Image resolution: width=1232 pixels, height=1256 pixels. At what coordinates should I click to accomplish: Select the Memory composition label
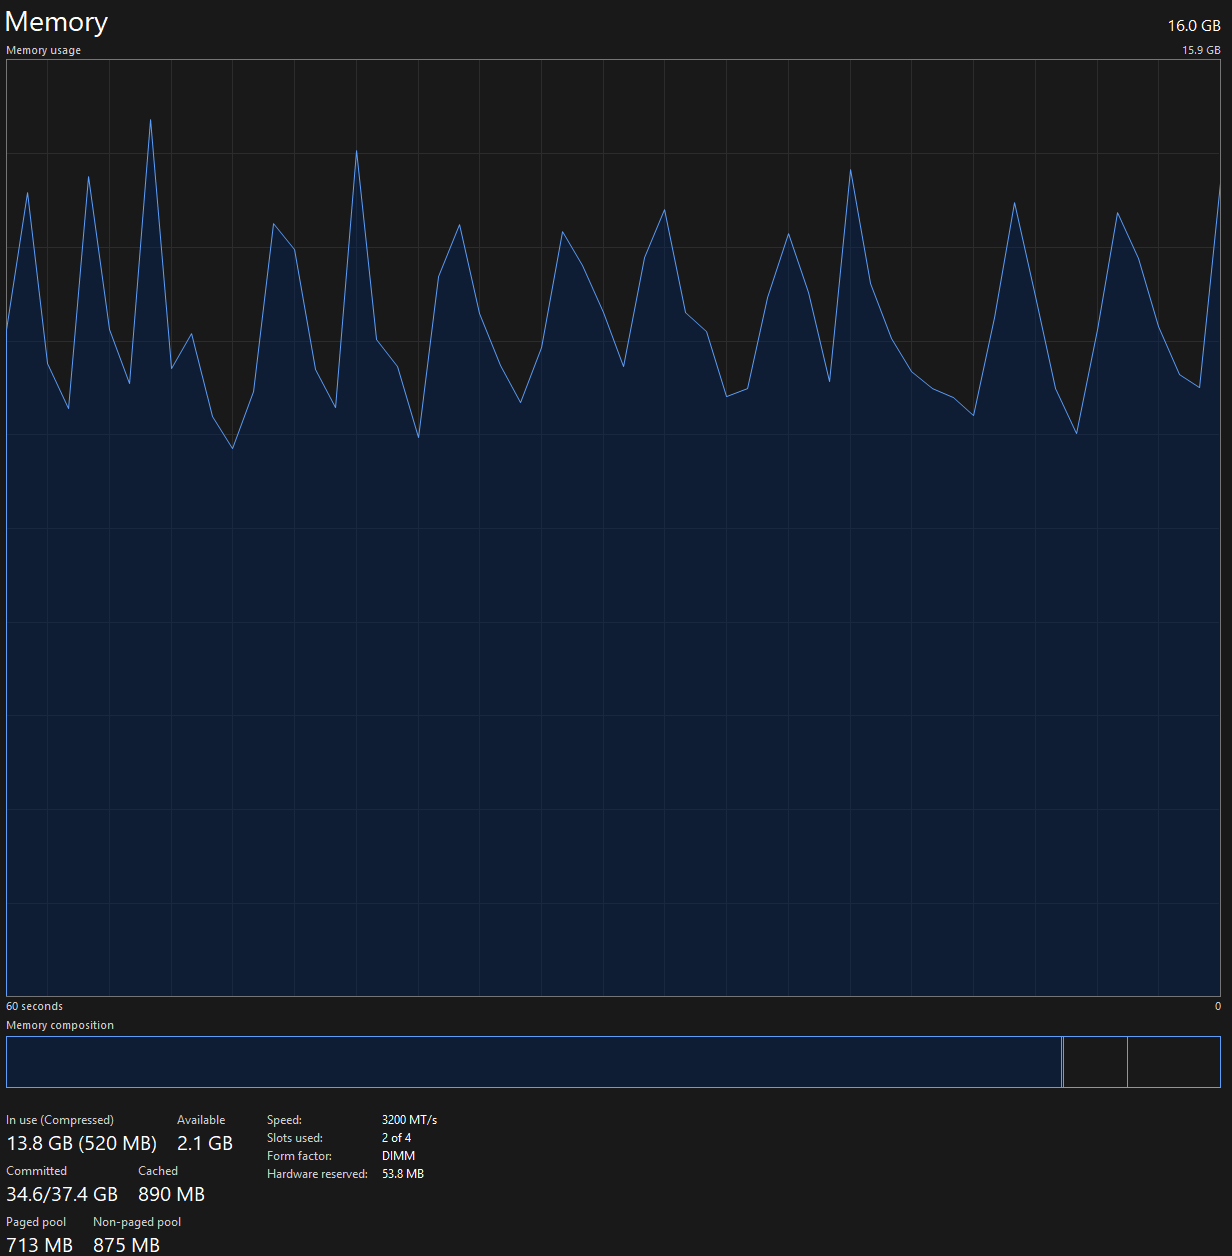[60, 1025]
